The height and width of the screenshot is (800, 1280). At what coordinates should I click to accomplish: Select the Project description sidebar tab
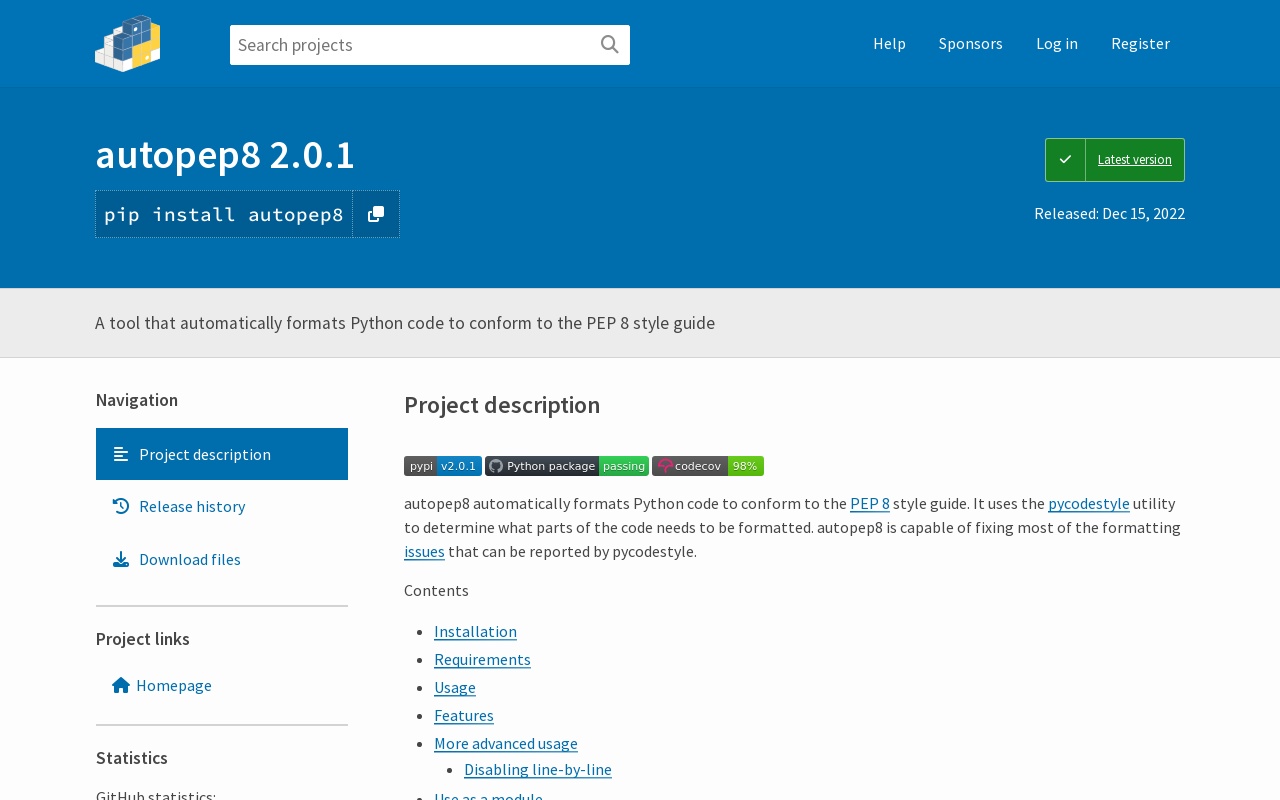pyautogui.click(x=204, y=454)
